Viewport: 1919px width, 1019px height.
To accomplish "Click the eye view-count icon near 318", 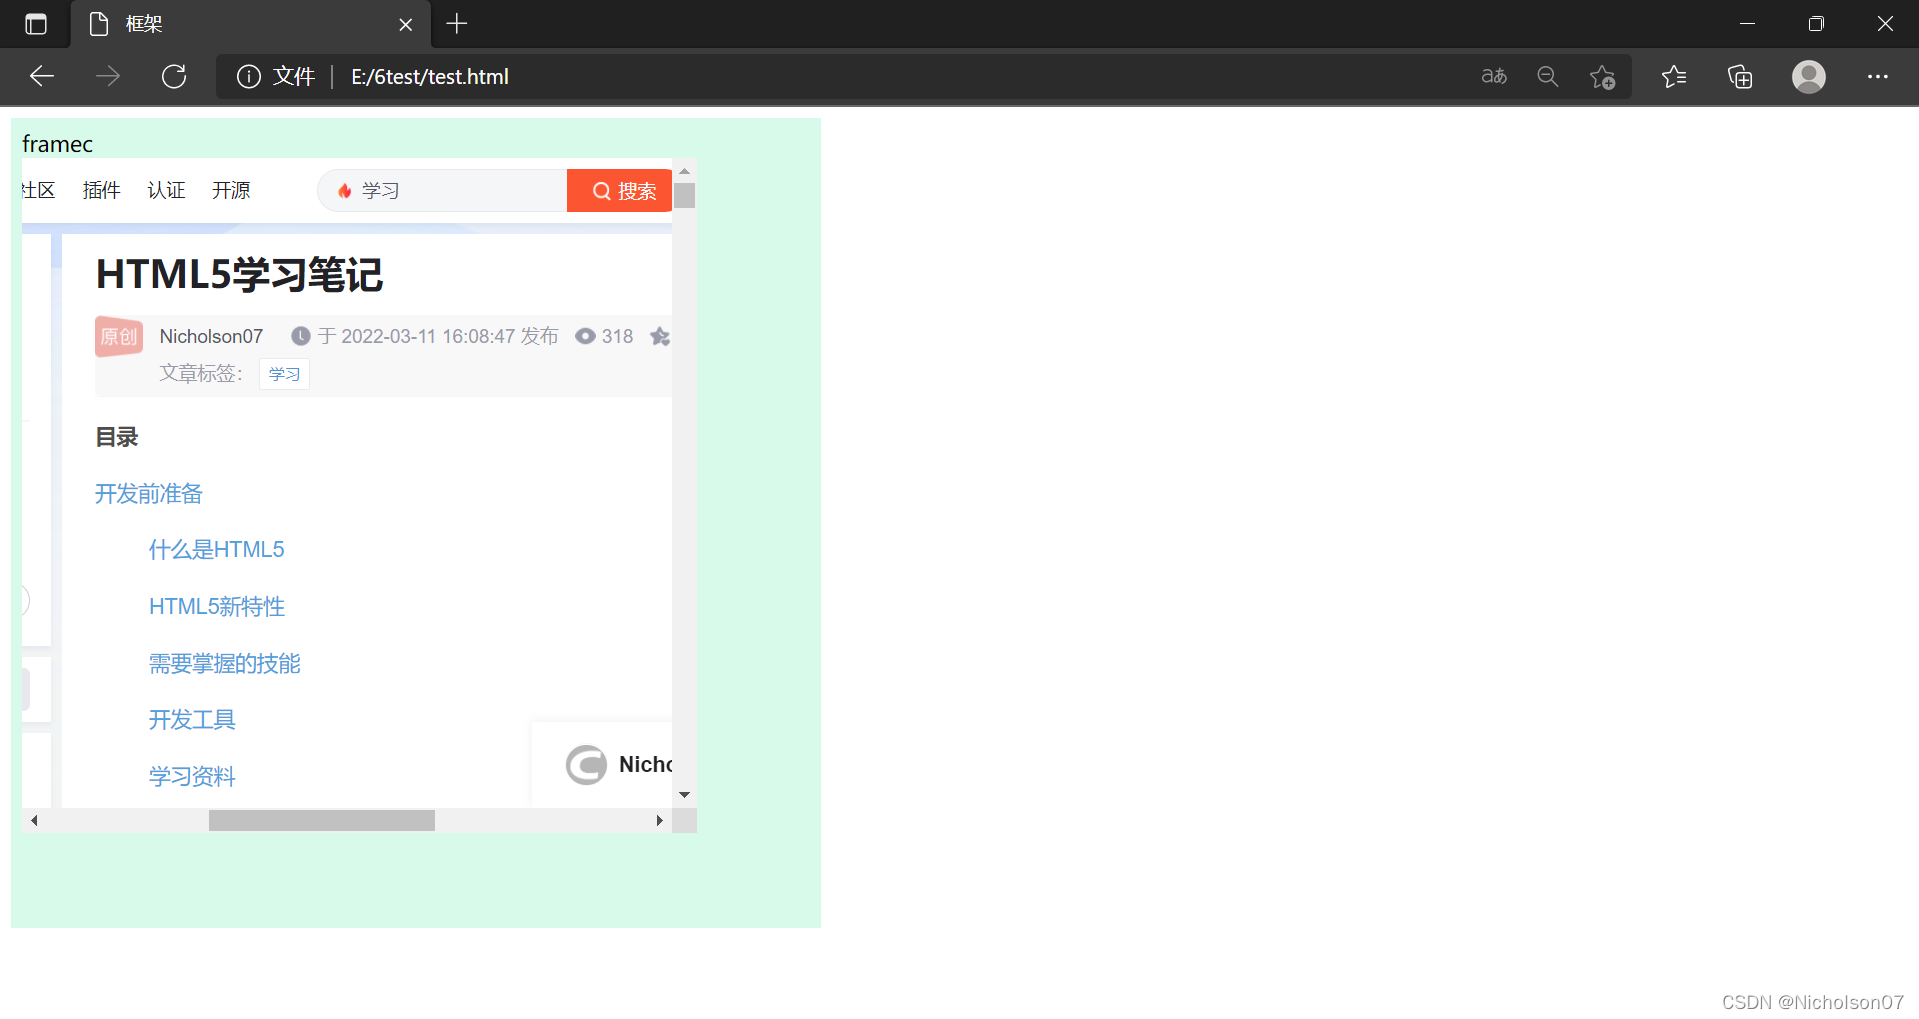I will point(585,336).
